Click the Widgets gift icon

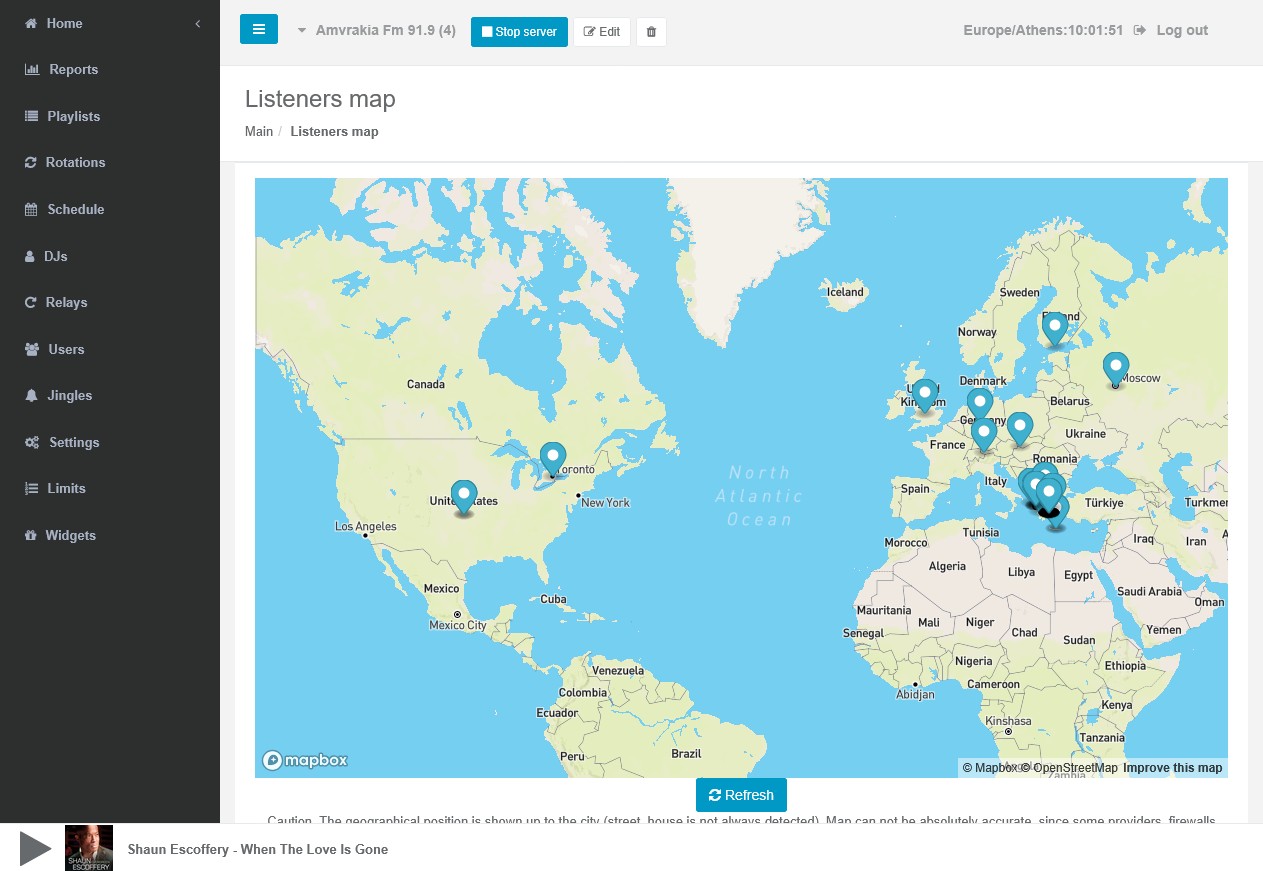pos(31,536)
